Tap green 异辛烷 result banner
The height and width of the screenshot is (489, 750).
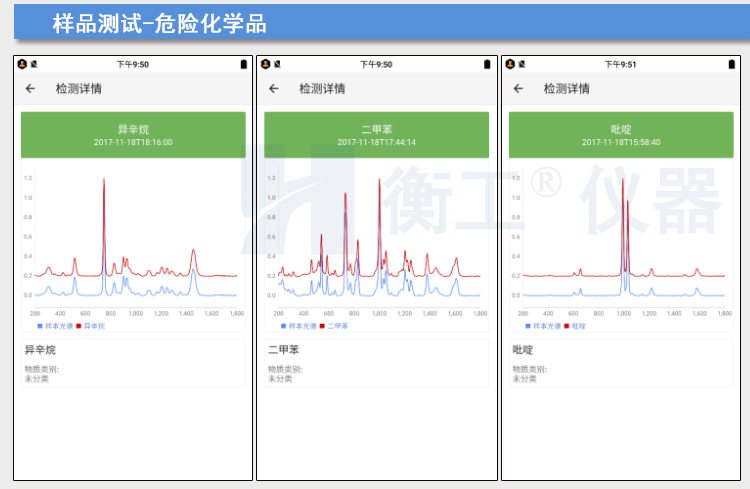pos(132,135)
